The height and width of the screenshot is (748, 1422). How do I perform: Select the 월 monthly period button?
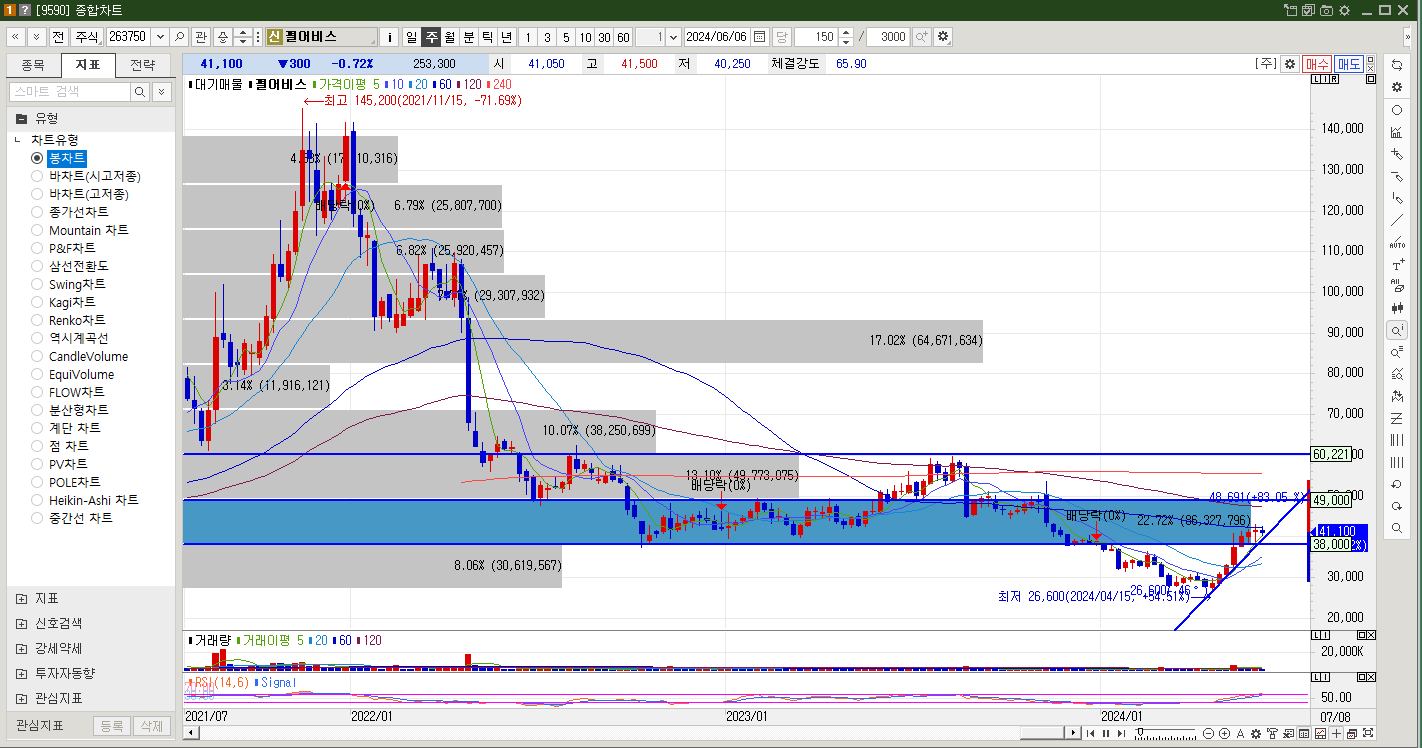pyautogui.click(x=449, y=37)
